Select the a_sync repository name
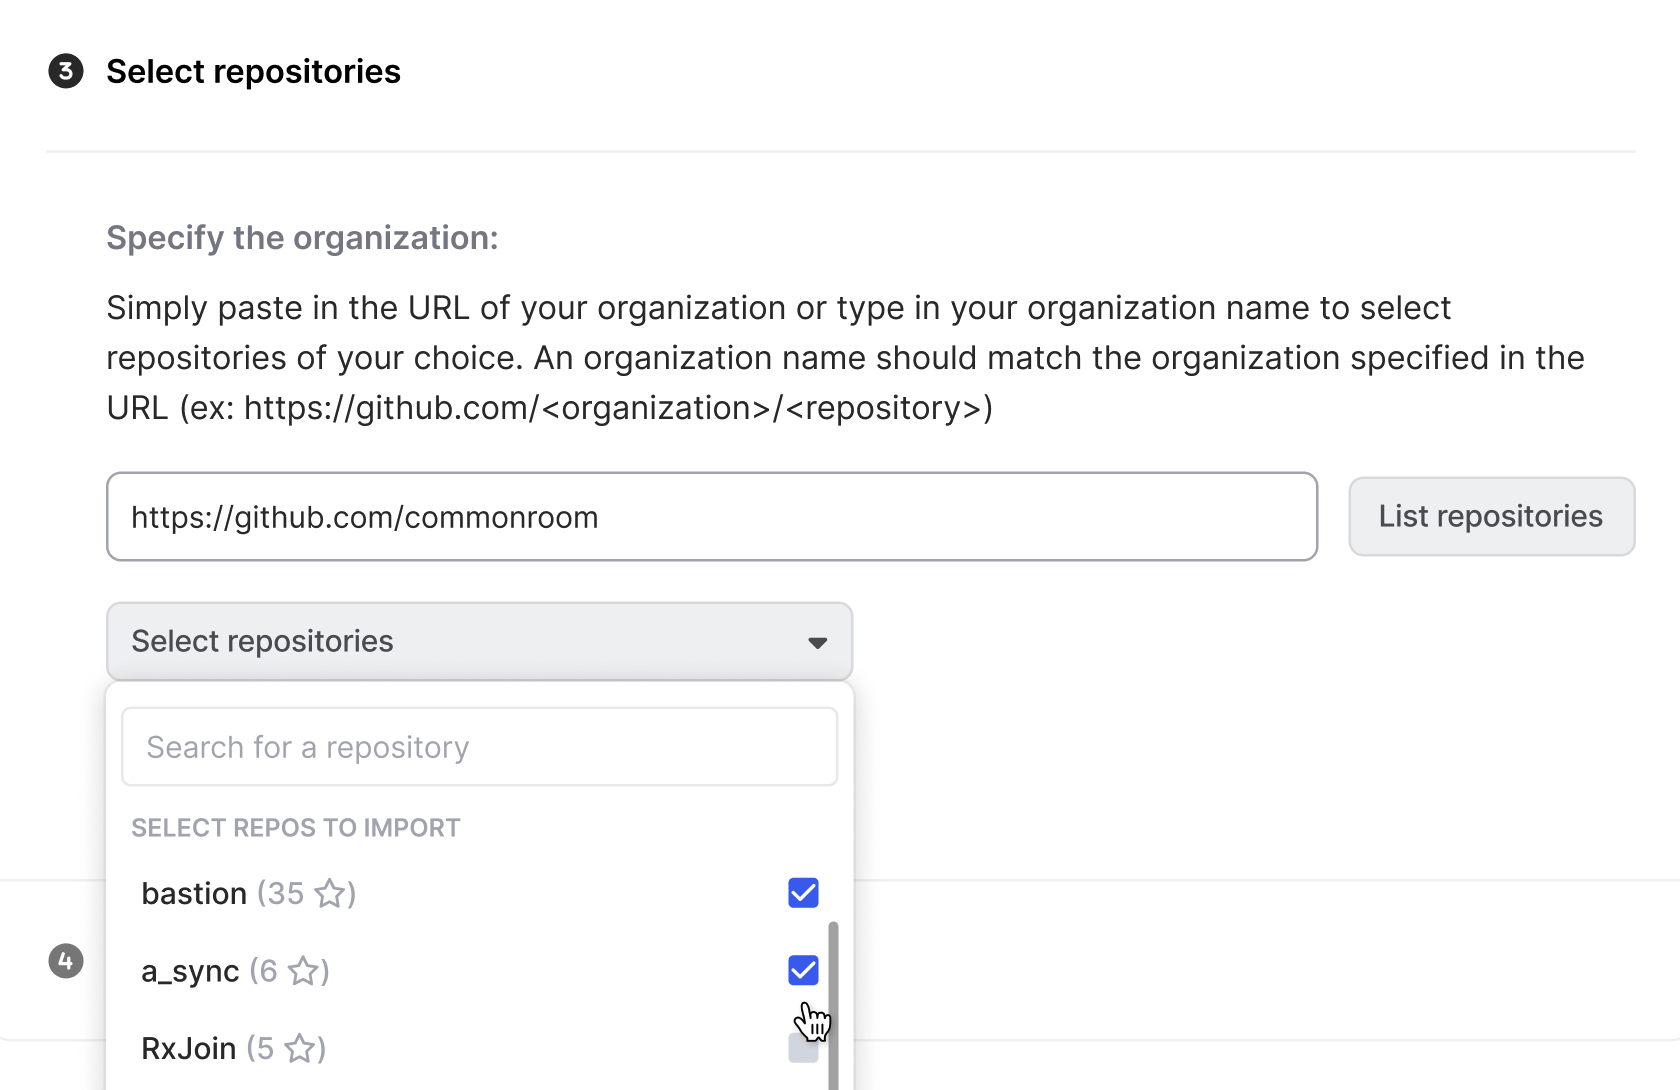The height and width of the screenshot is (1090, 1680). (x=190, y=971)
